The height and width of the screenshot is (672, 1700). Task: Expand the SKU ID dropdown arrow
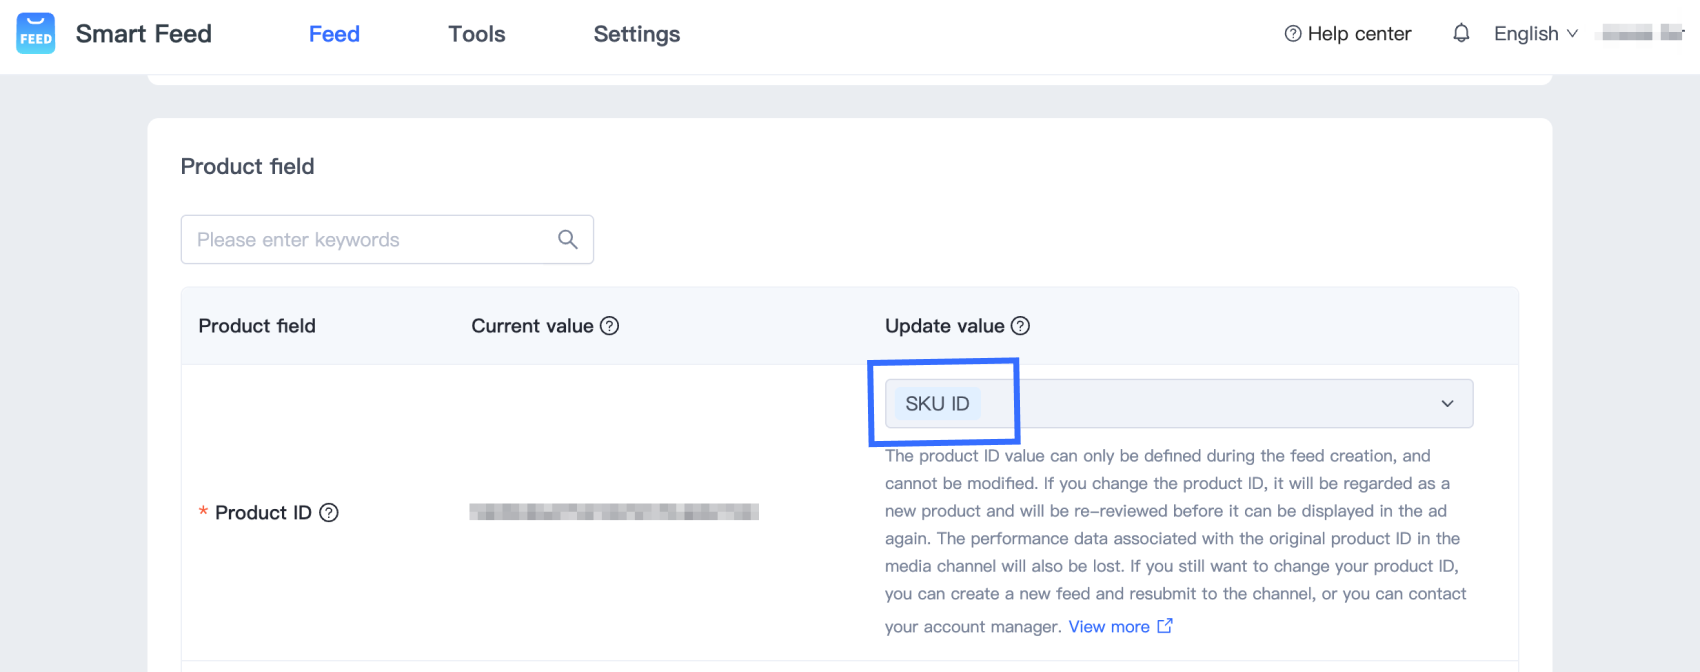(x=1447, y=404)
